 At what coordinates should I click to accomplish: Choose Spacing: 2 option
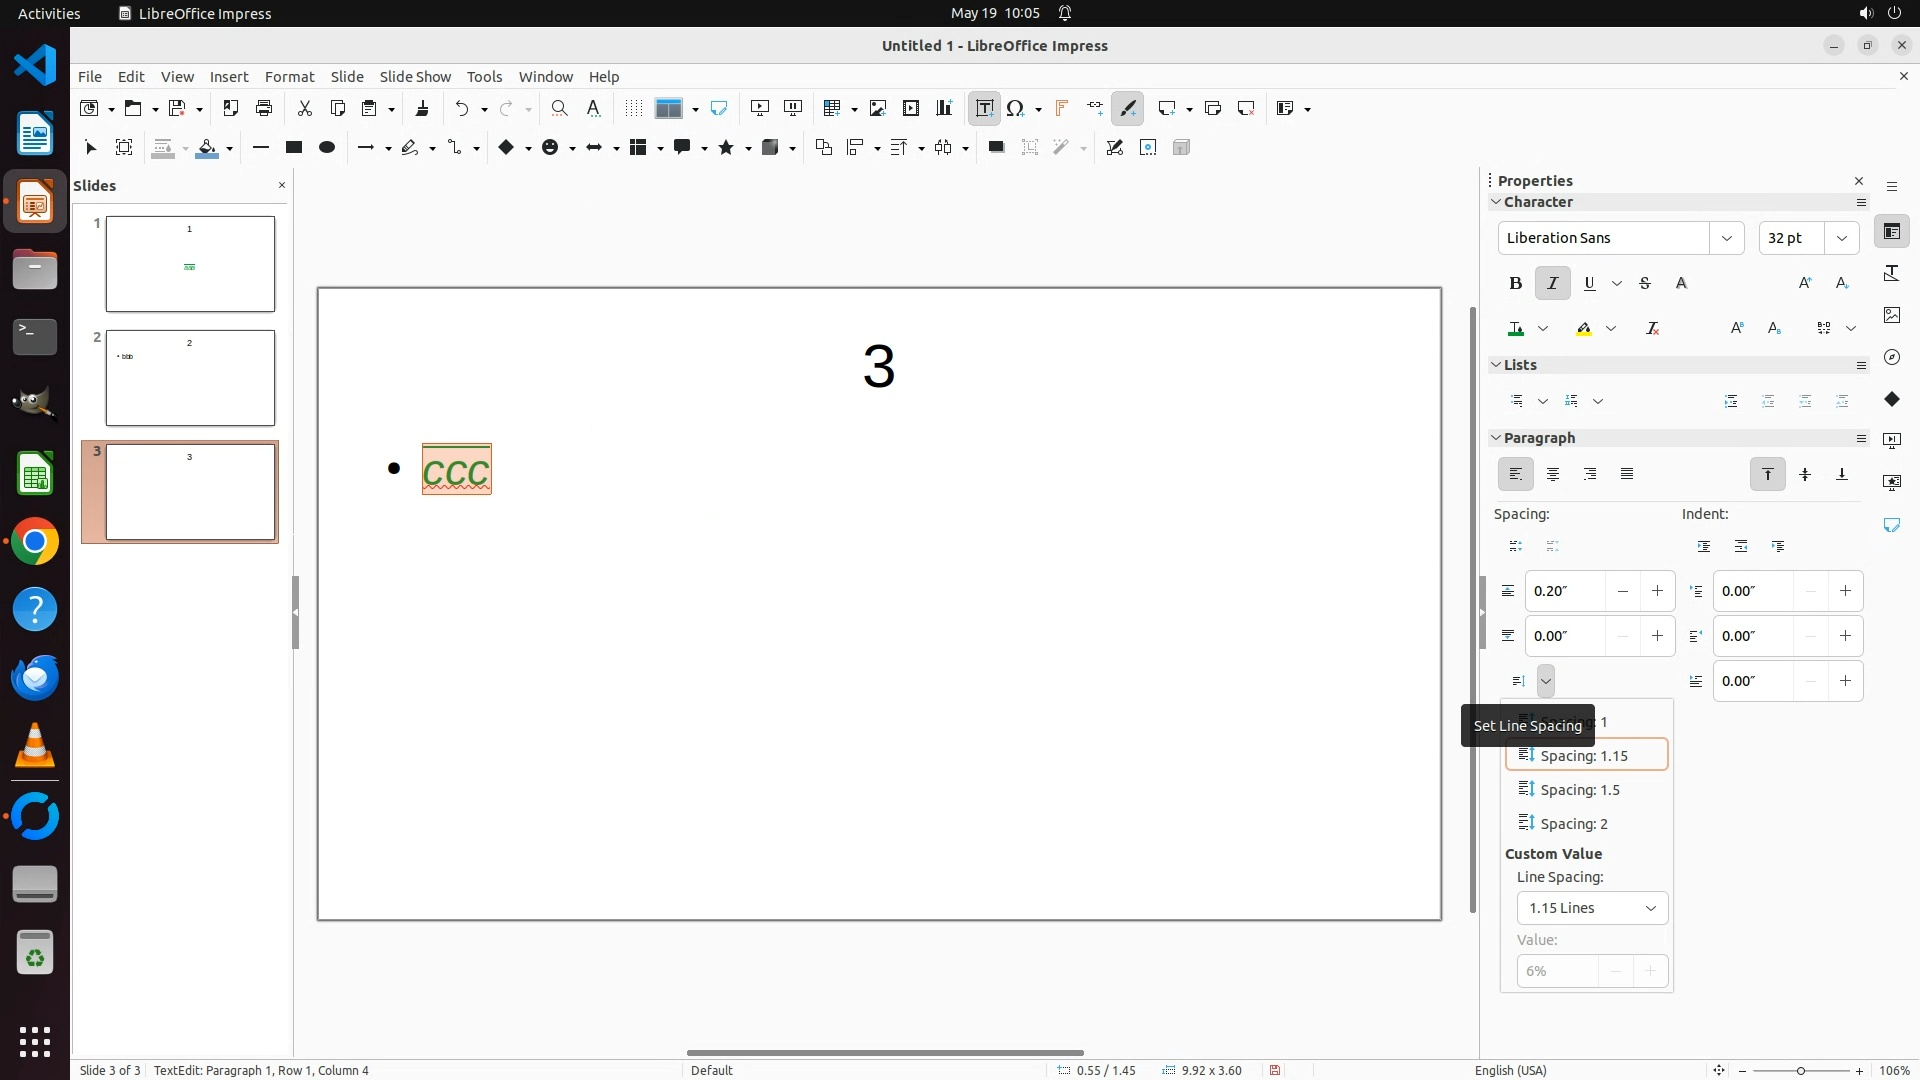pos(1573,824)
